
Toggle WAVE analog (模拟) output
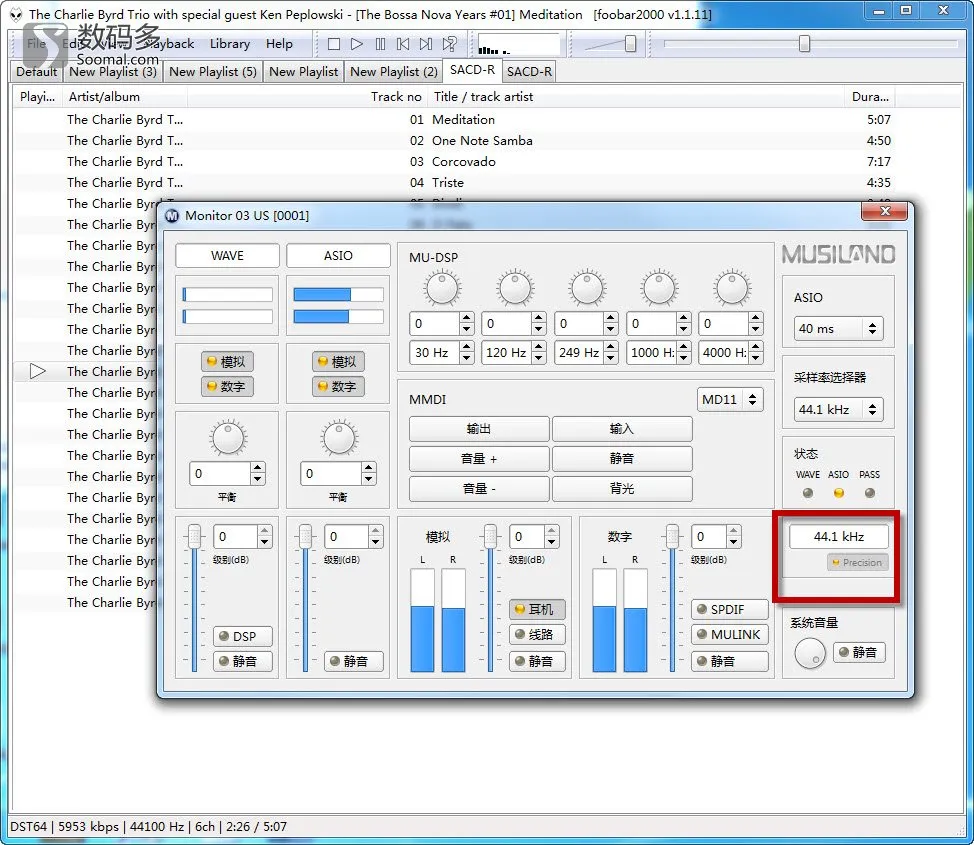coord(227,362)
